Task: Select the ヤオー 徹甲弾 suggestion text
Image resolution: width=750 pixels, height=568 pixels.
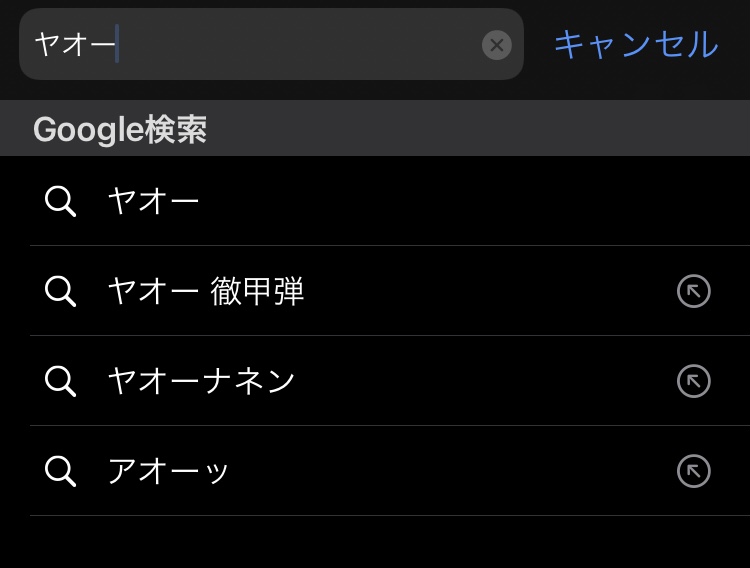Action: click(x=205, y=291)
